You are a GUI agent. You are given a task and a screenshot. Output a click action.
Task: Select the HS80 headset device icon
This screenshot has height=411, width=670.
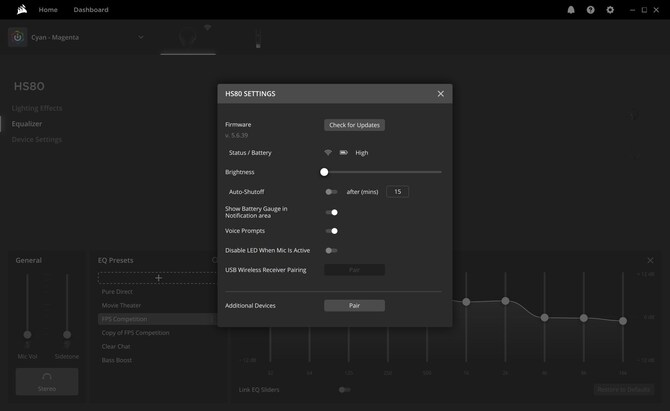click(x=188, y=38)
